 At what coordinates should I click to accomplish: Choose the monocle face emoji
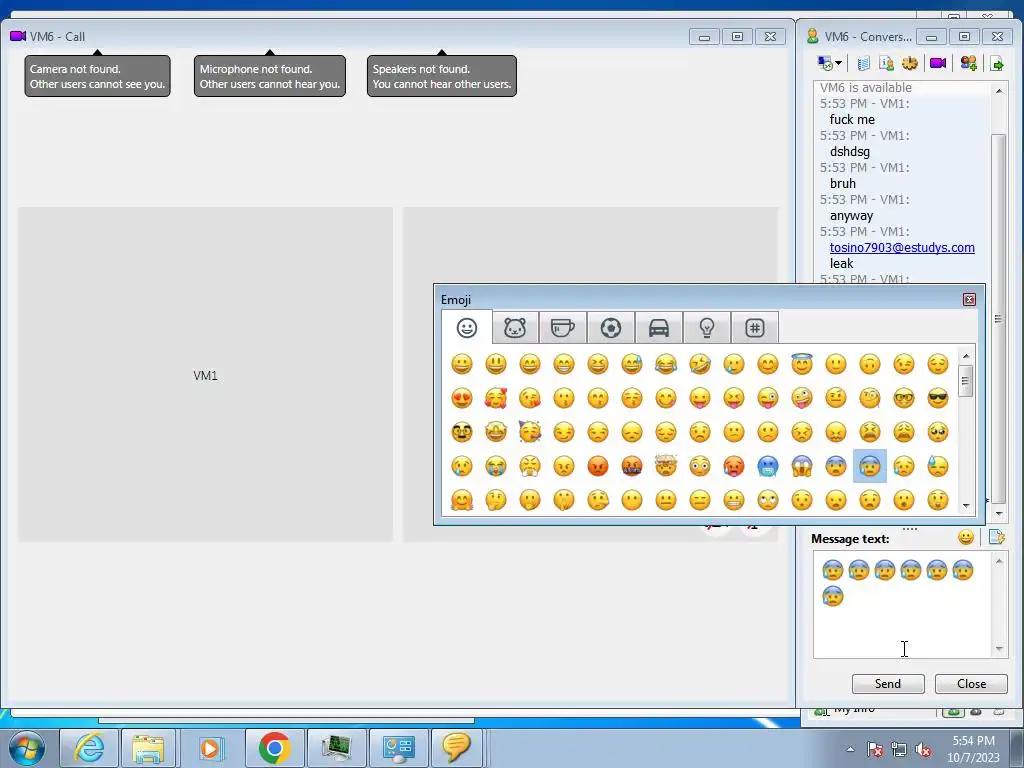(870, 398)
